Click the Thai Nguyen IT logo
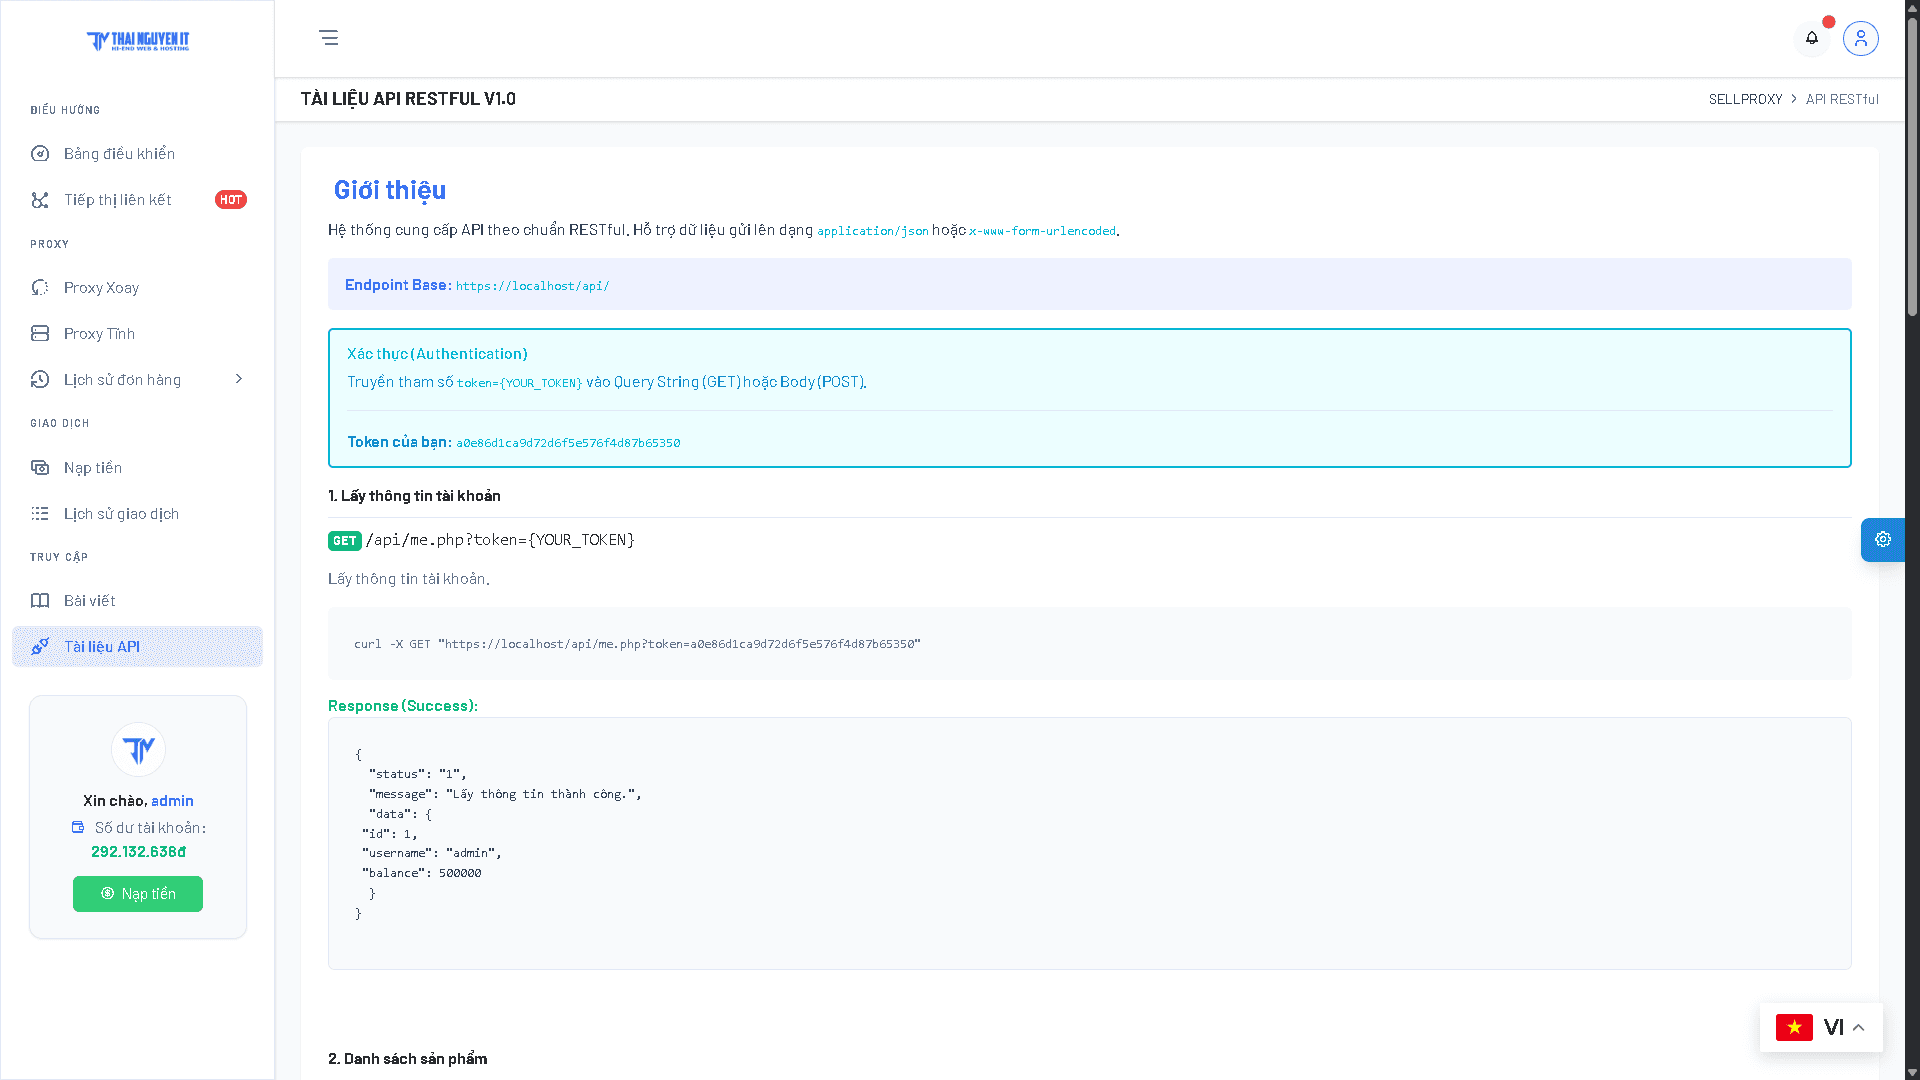The image size is (1920, 1080). click(x=138, y=41)
